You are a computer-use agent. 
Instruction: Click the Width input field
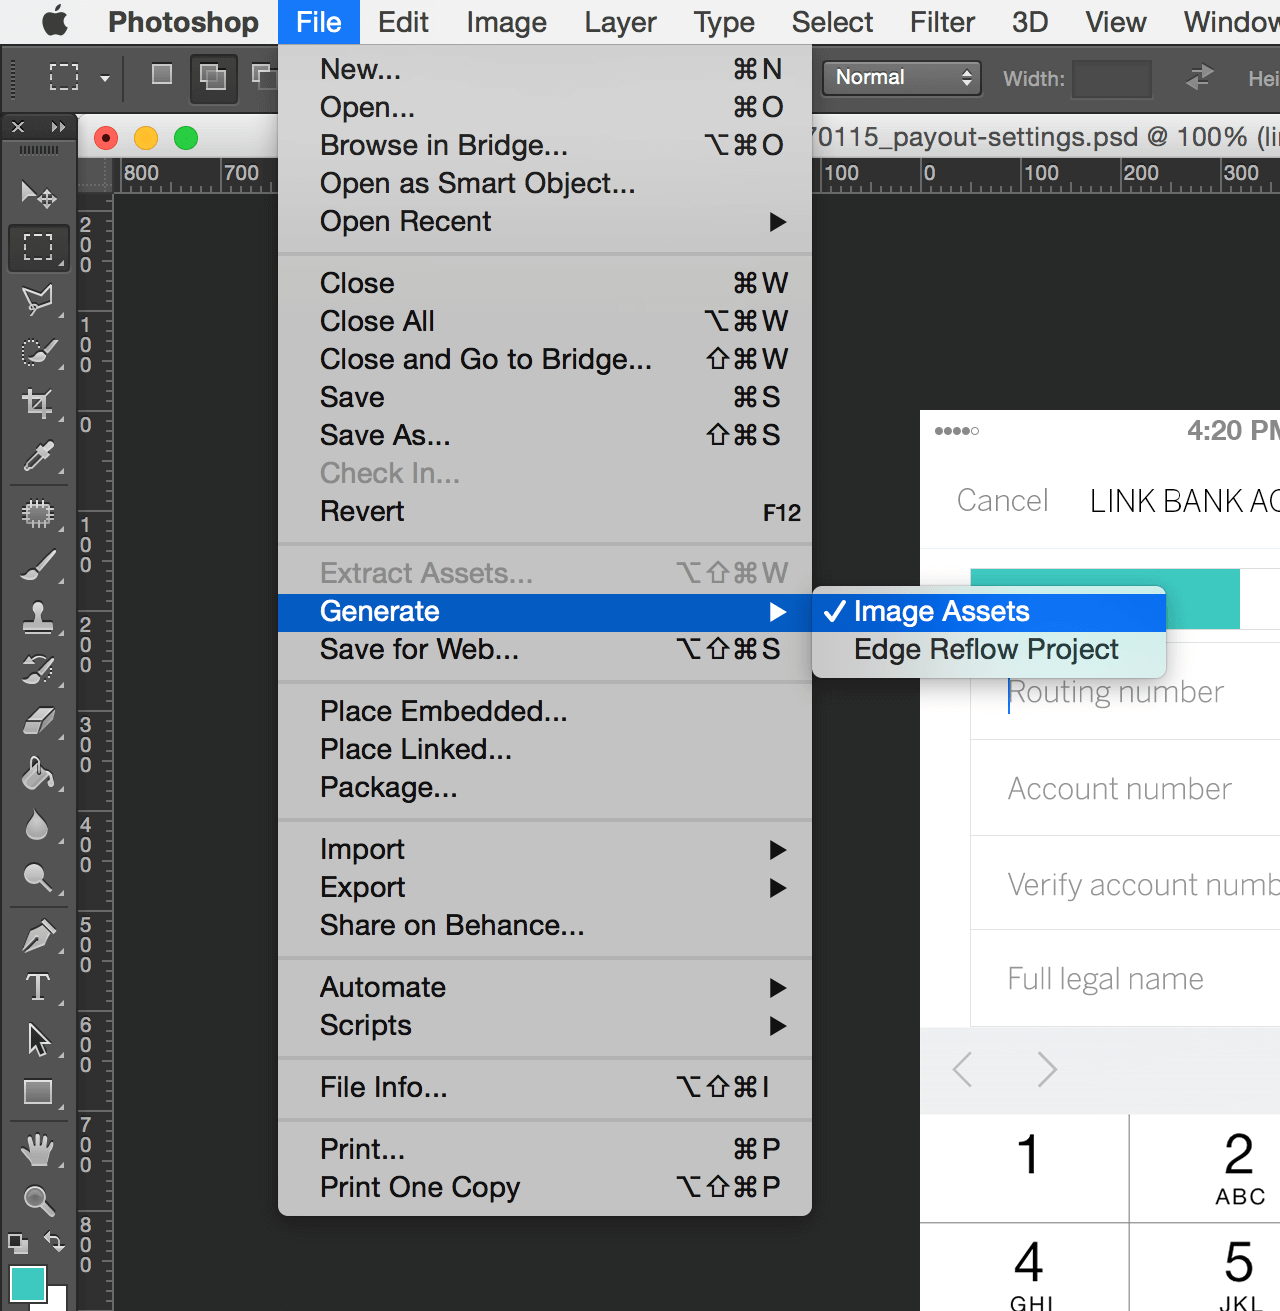[x=1112, y=78]
